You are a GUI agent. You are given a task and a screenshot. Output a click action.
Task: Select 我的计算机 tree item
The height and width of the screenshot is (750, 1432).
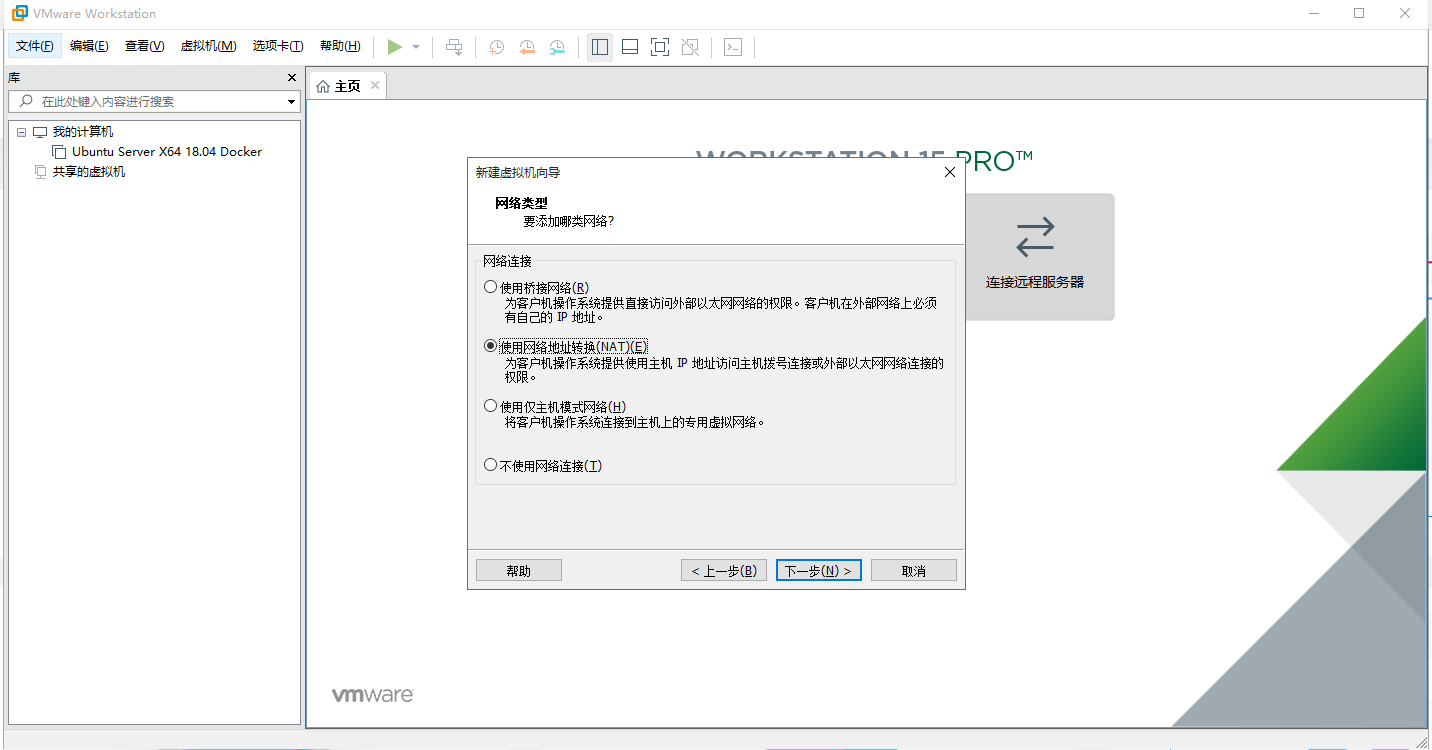point(83,132)
